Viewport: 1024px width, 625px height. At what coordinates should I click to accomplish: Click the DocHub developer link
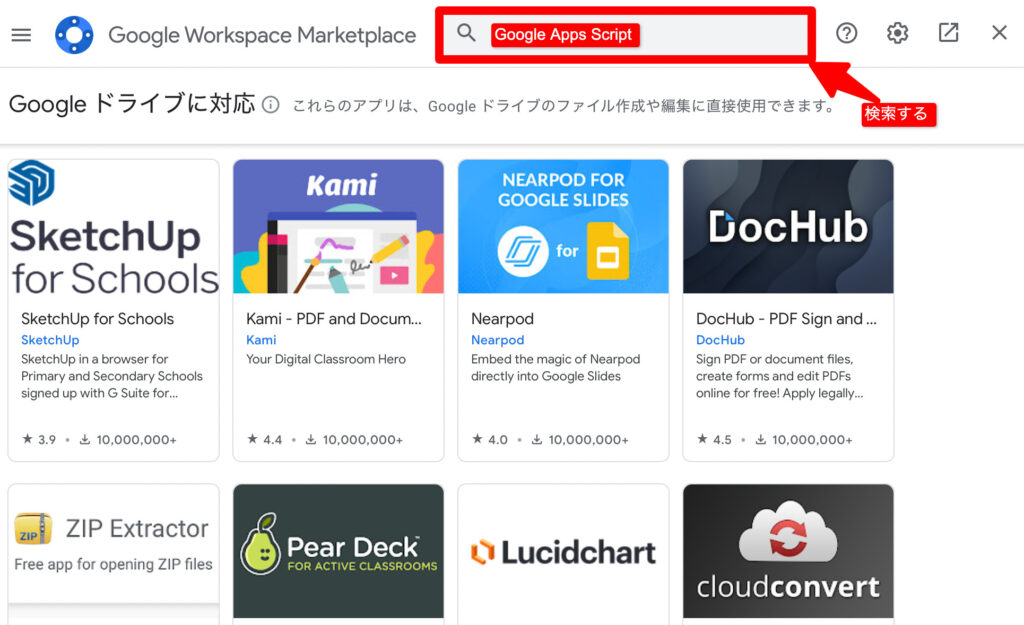point(720,340)
